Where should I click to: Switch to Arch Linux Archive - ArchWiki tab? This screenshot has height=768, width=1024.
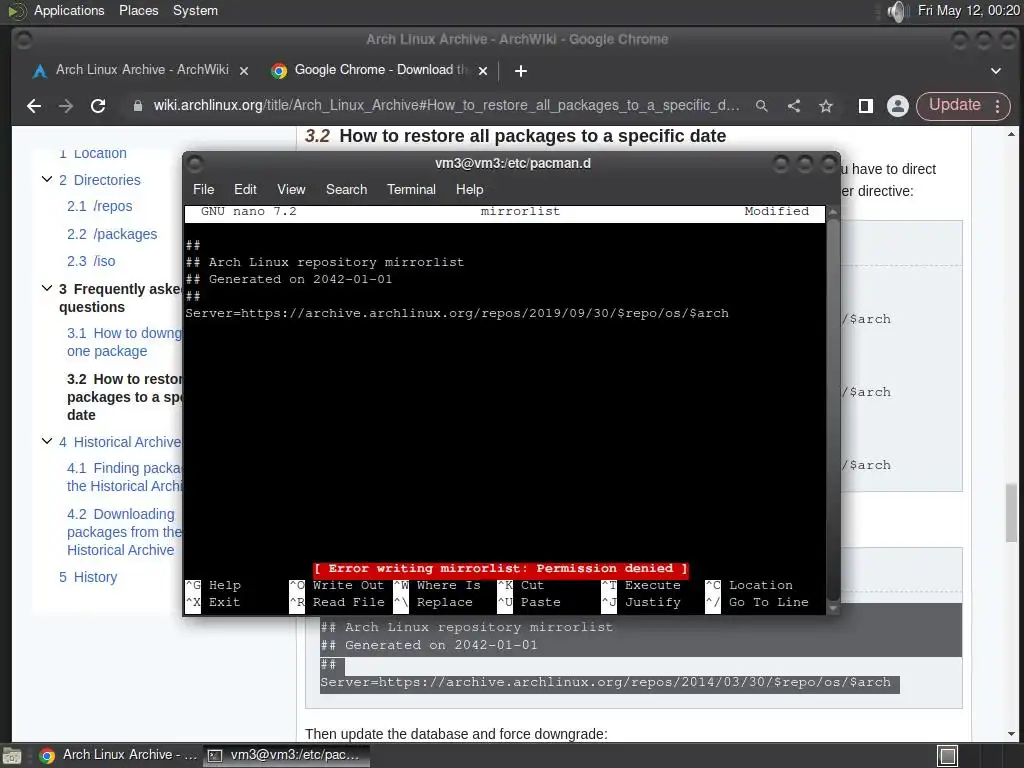[140, 70]
